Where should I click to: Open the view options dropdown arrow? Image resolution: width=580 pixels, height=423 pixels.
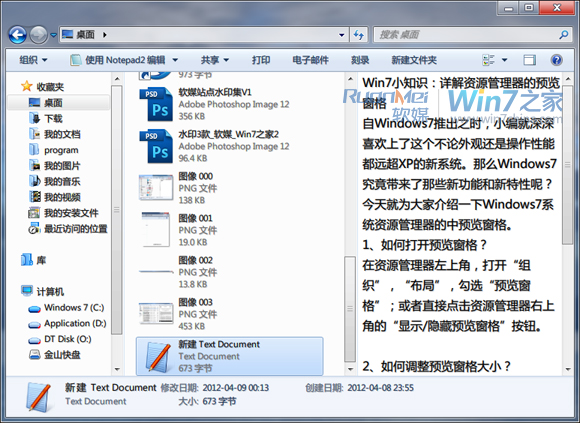pyautogui.click(x=504, y=60)
